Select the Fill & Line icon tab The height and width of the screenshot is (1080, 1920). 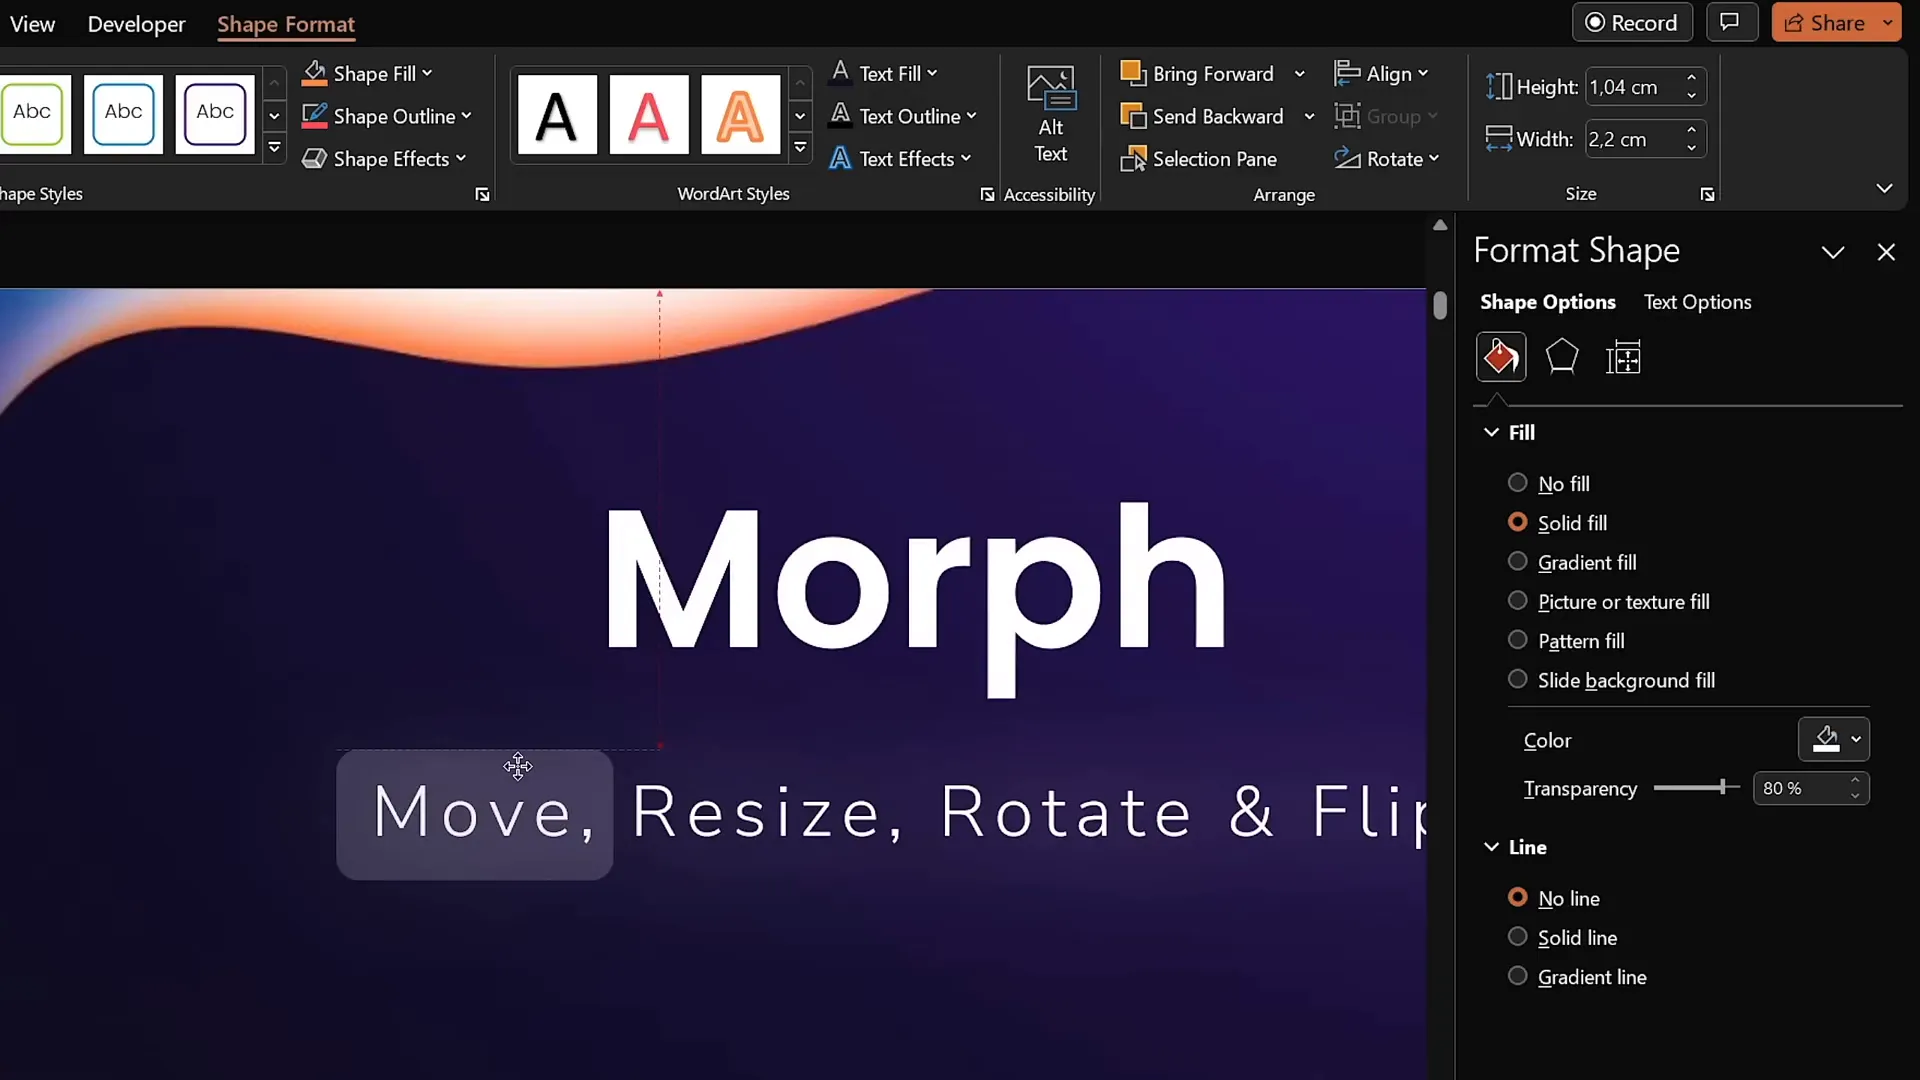coord(1500,357)
